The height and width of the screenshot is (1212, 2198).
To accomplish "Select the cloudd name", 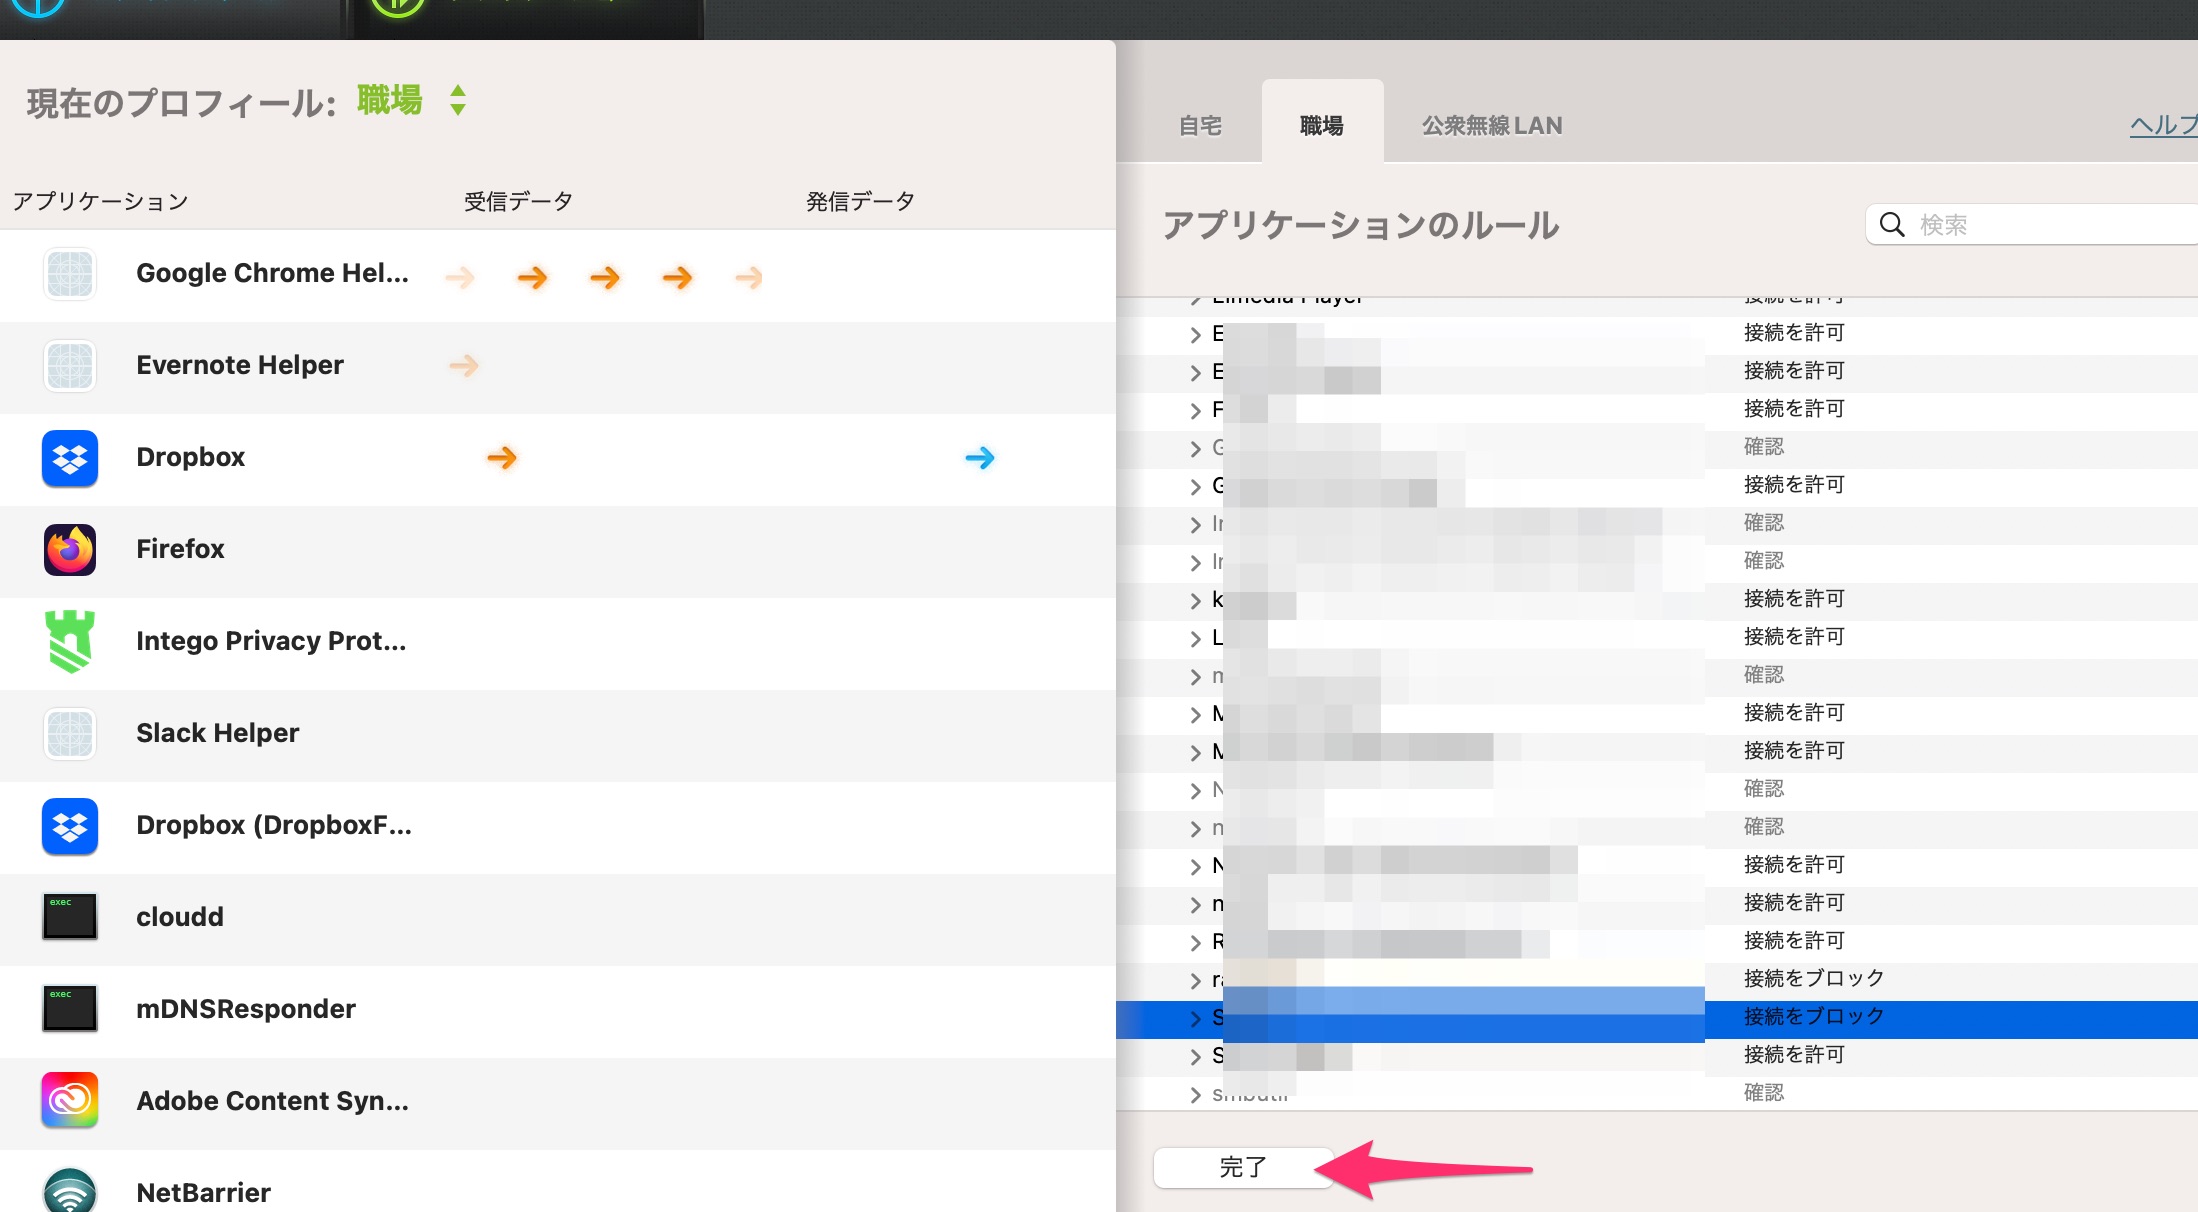I will coord(180,917).
